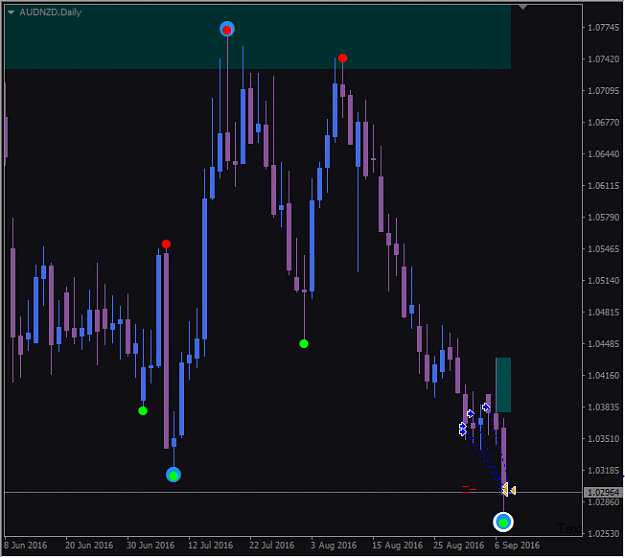The height and width of the screenshot is (558, 625).
Task: Click the 1.07745 price scale label
Action: tap(603, 28)
